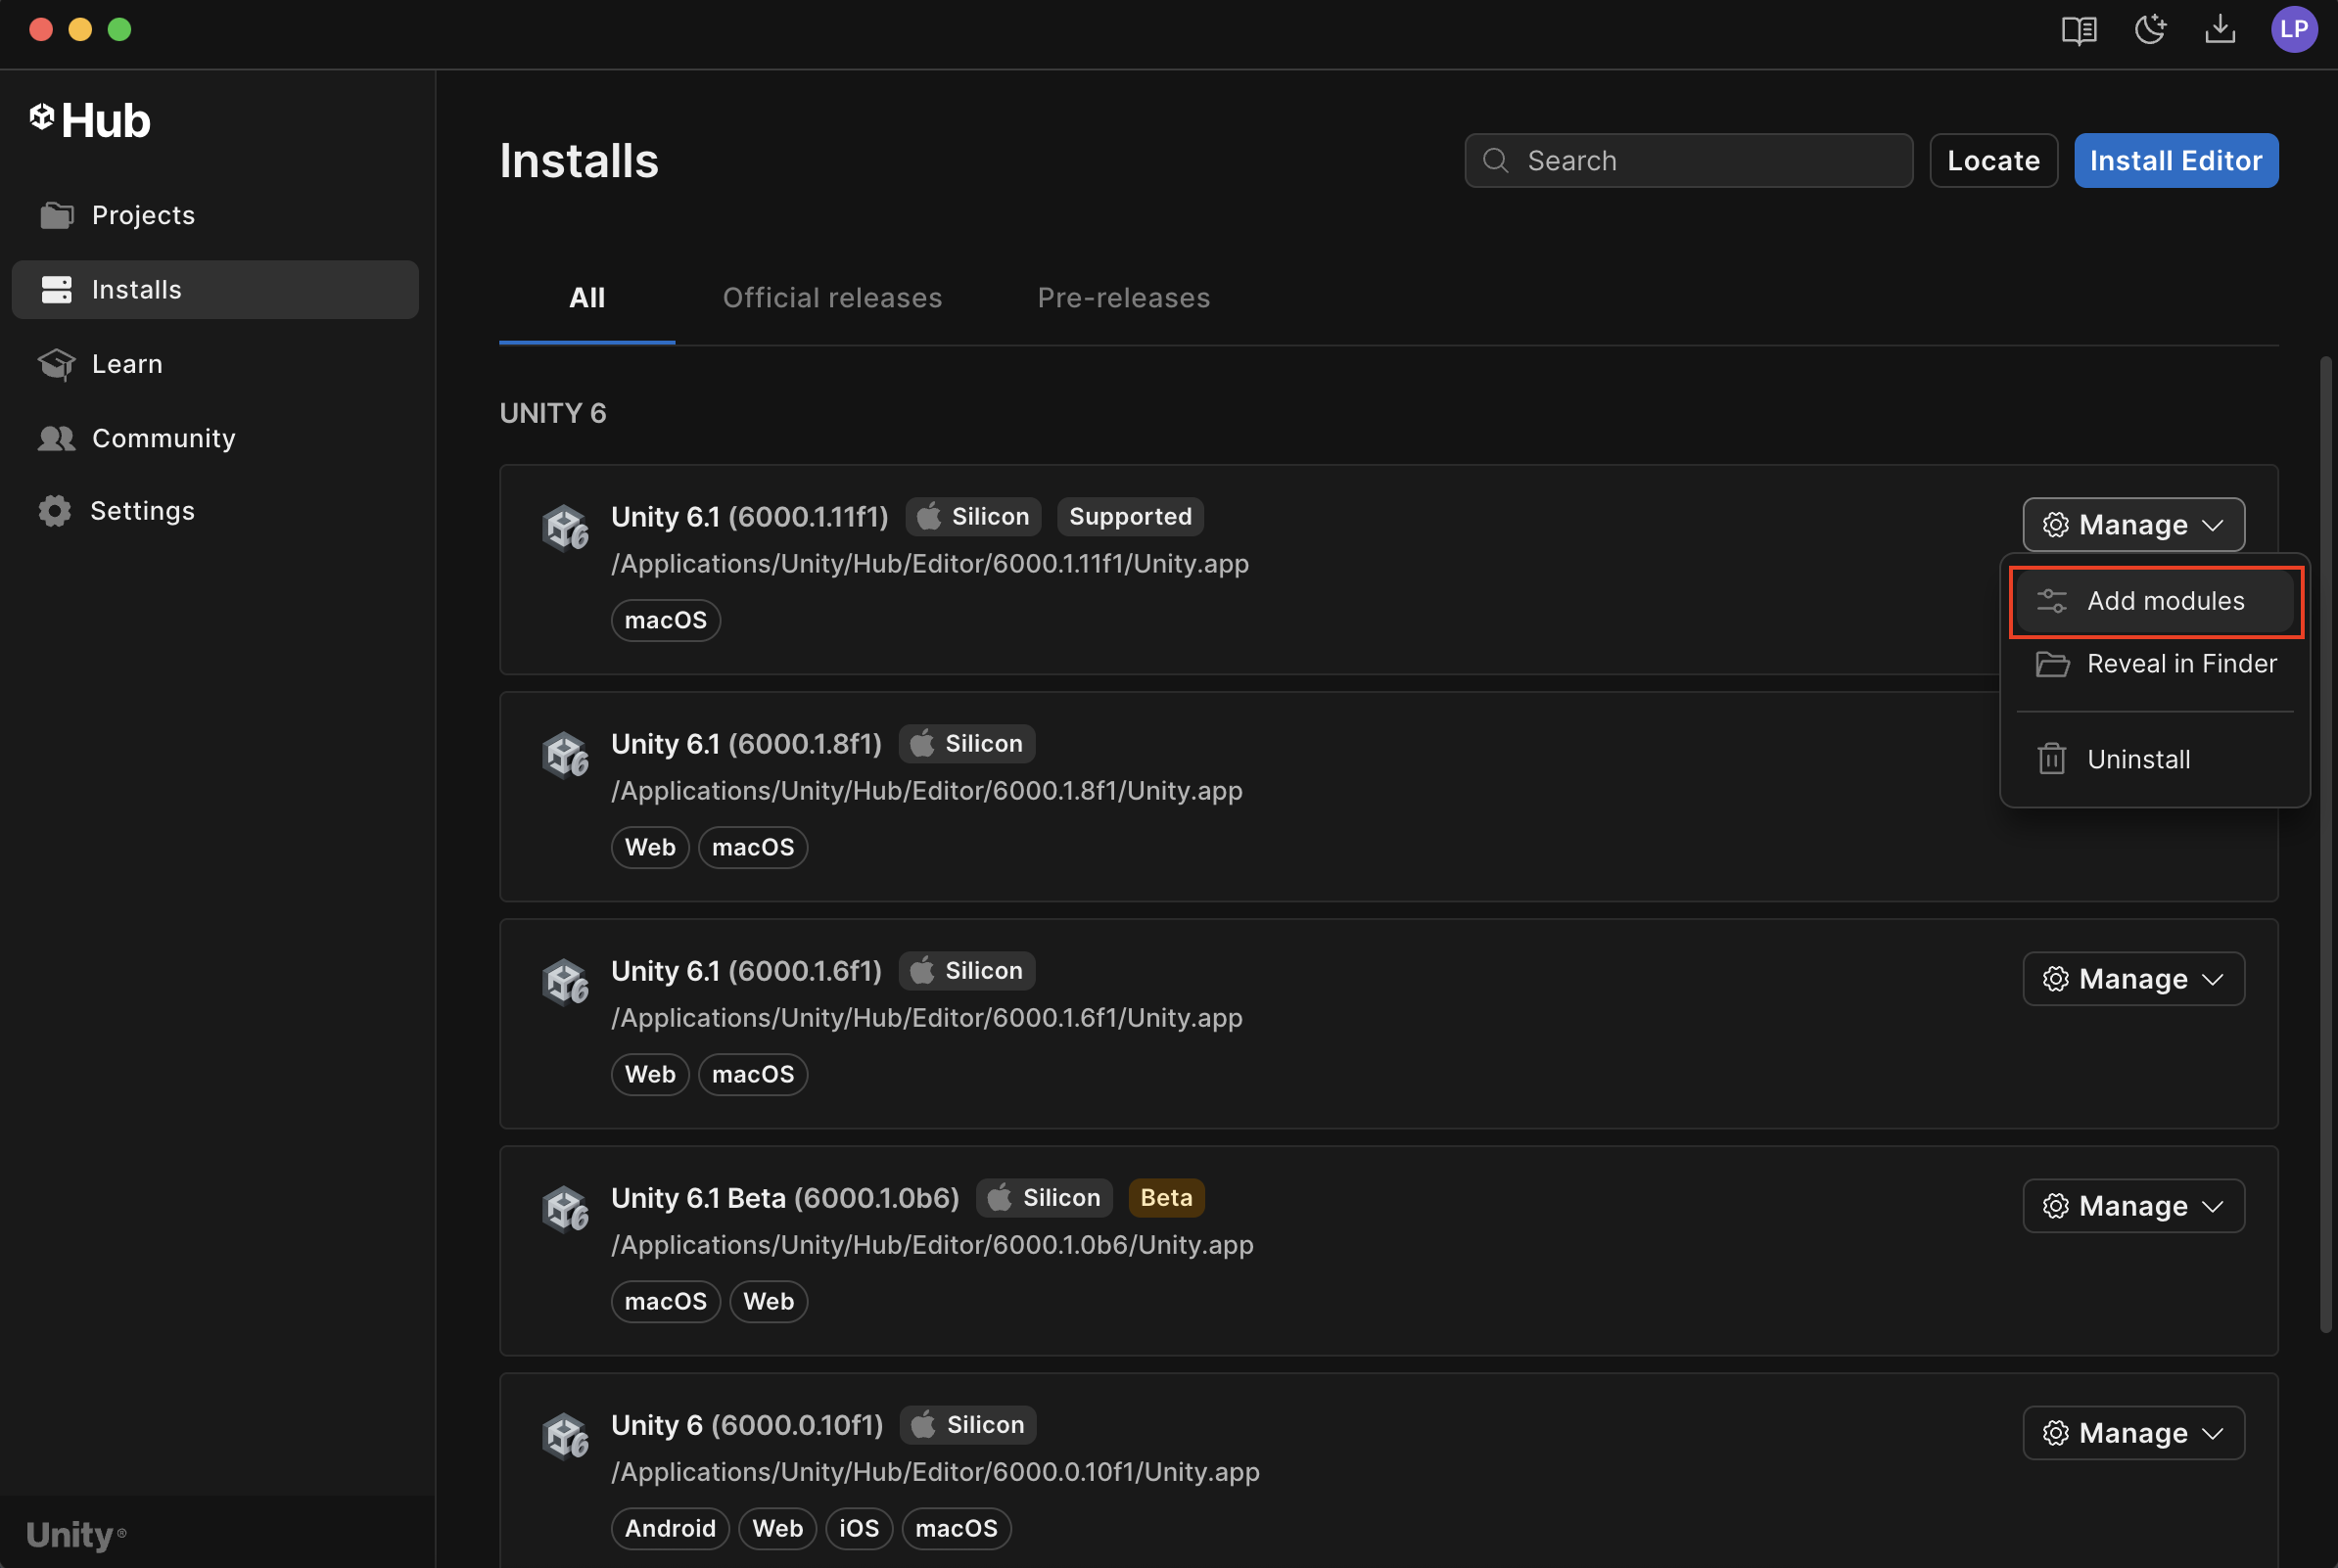
Task: Select Uninstall from the Manage menu
Action: click(x=2138, y=760)
